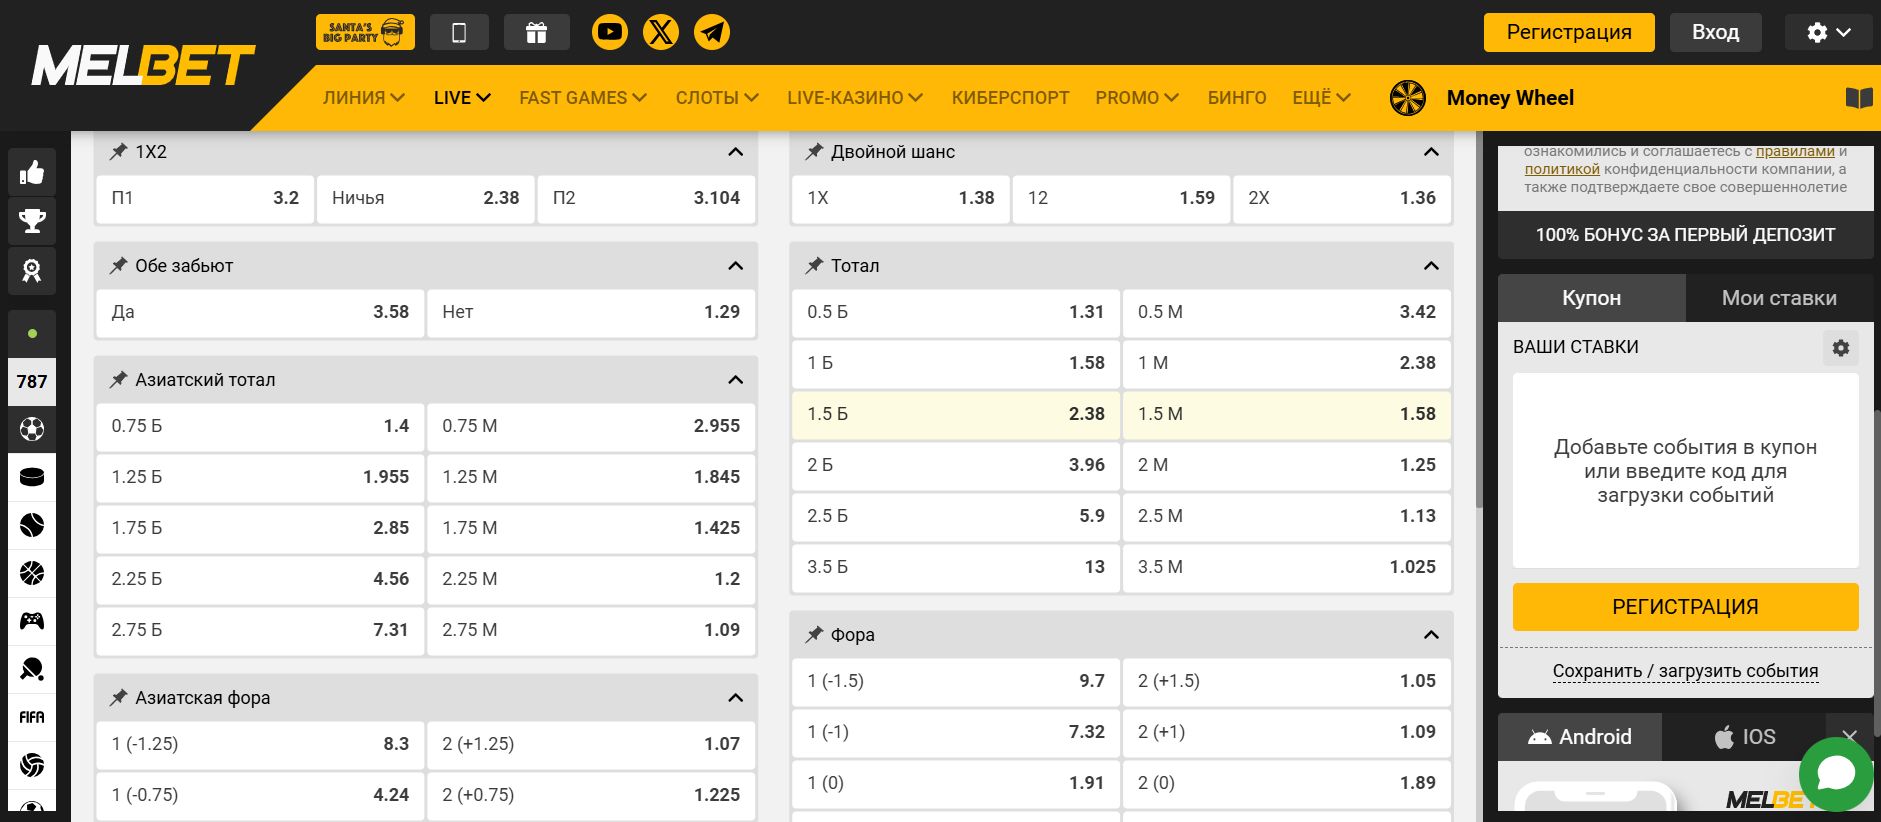
Task: Select the table tennis sport icon
Action: pyautogui.click(x=32, y=669)
